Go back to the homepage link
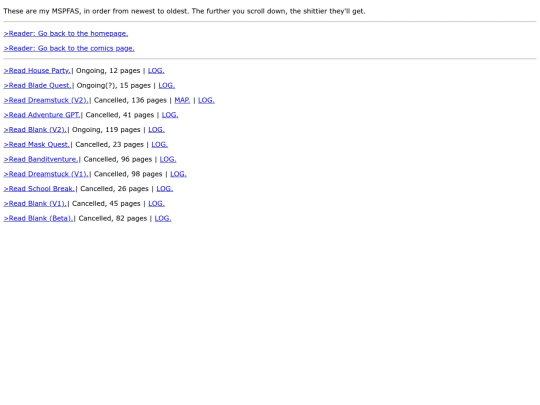 coord(66,33)
